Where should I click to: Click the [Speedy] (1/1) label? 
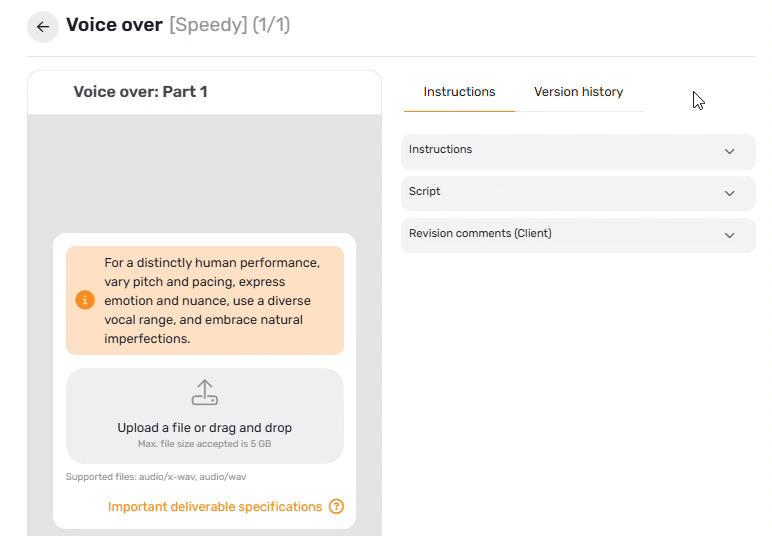229,25
